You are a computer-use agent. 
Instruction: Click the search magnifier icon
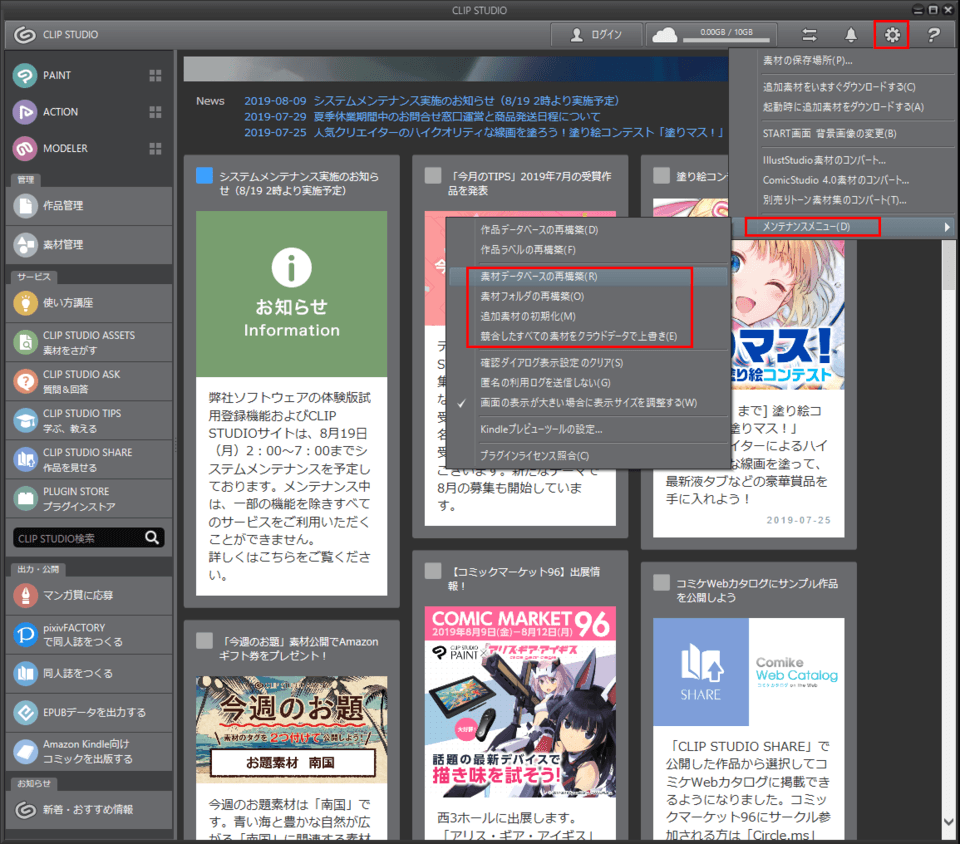tap(151, 538)
